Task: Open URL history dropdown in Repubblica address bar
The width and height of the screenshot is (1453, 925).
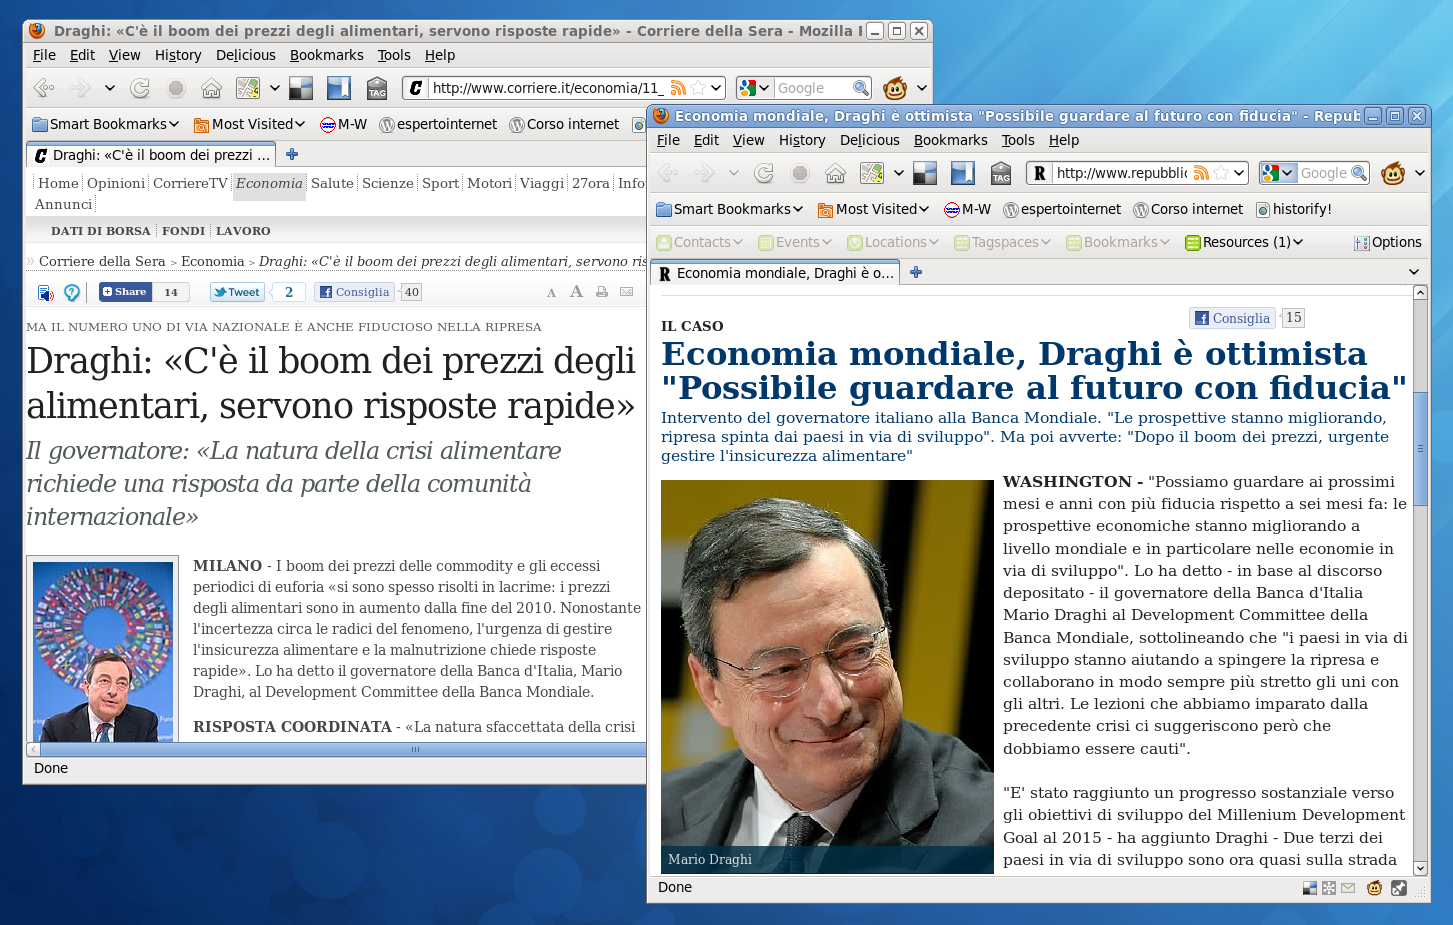Action: [x=1239, y=173]
